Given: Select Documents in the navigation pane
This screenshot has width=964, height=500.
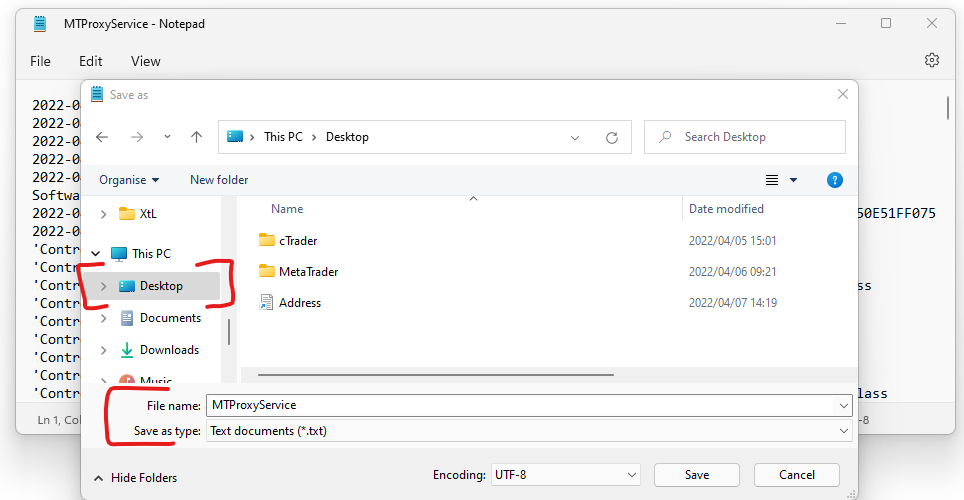Looking at the screenshot, I should pos(170,318).
